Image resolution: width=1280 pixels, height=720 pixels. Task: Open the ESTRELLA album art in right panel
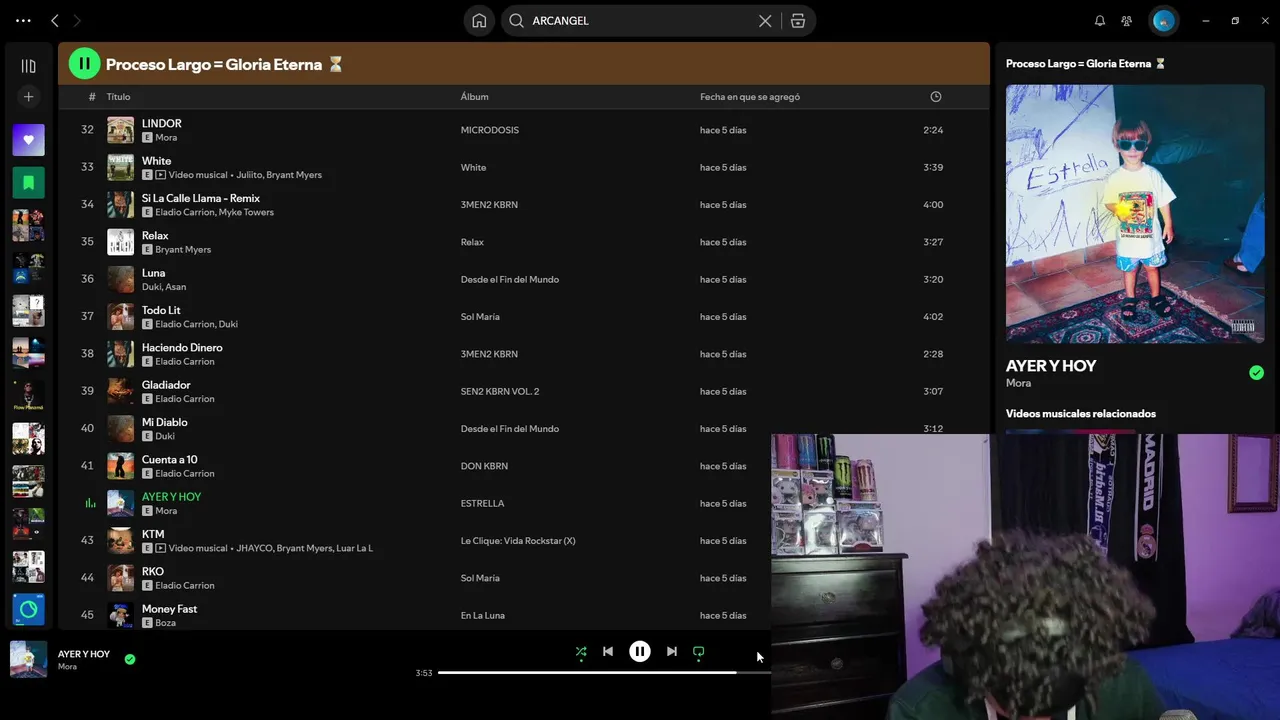pos(1135,214)
